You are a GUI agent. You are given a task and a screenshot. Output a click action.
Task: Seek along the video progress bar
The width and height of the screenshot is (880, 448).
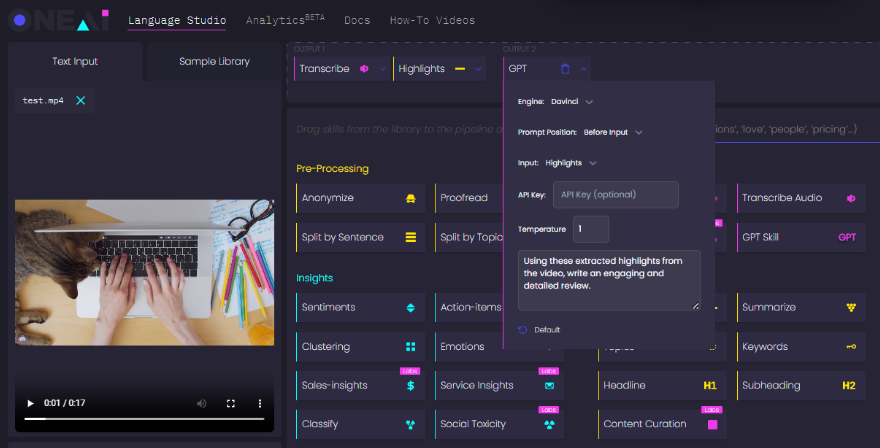click(x=144, y=419)
